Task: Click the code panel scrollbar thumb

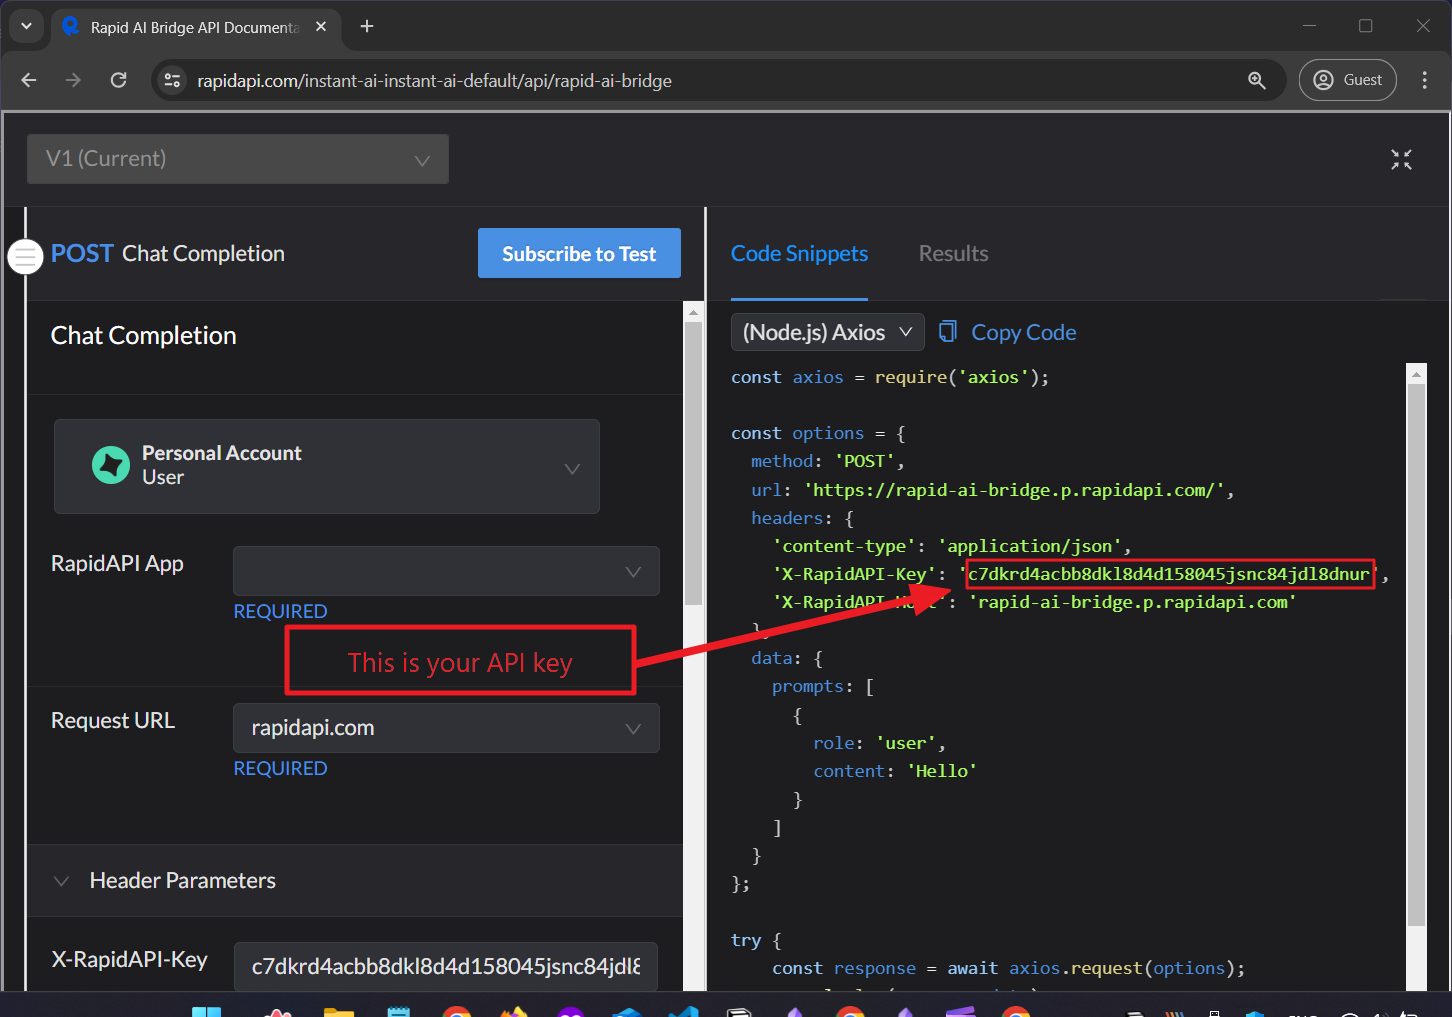Action: click(1416, 655)
